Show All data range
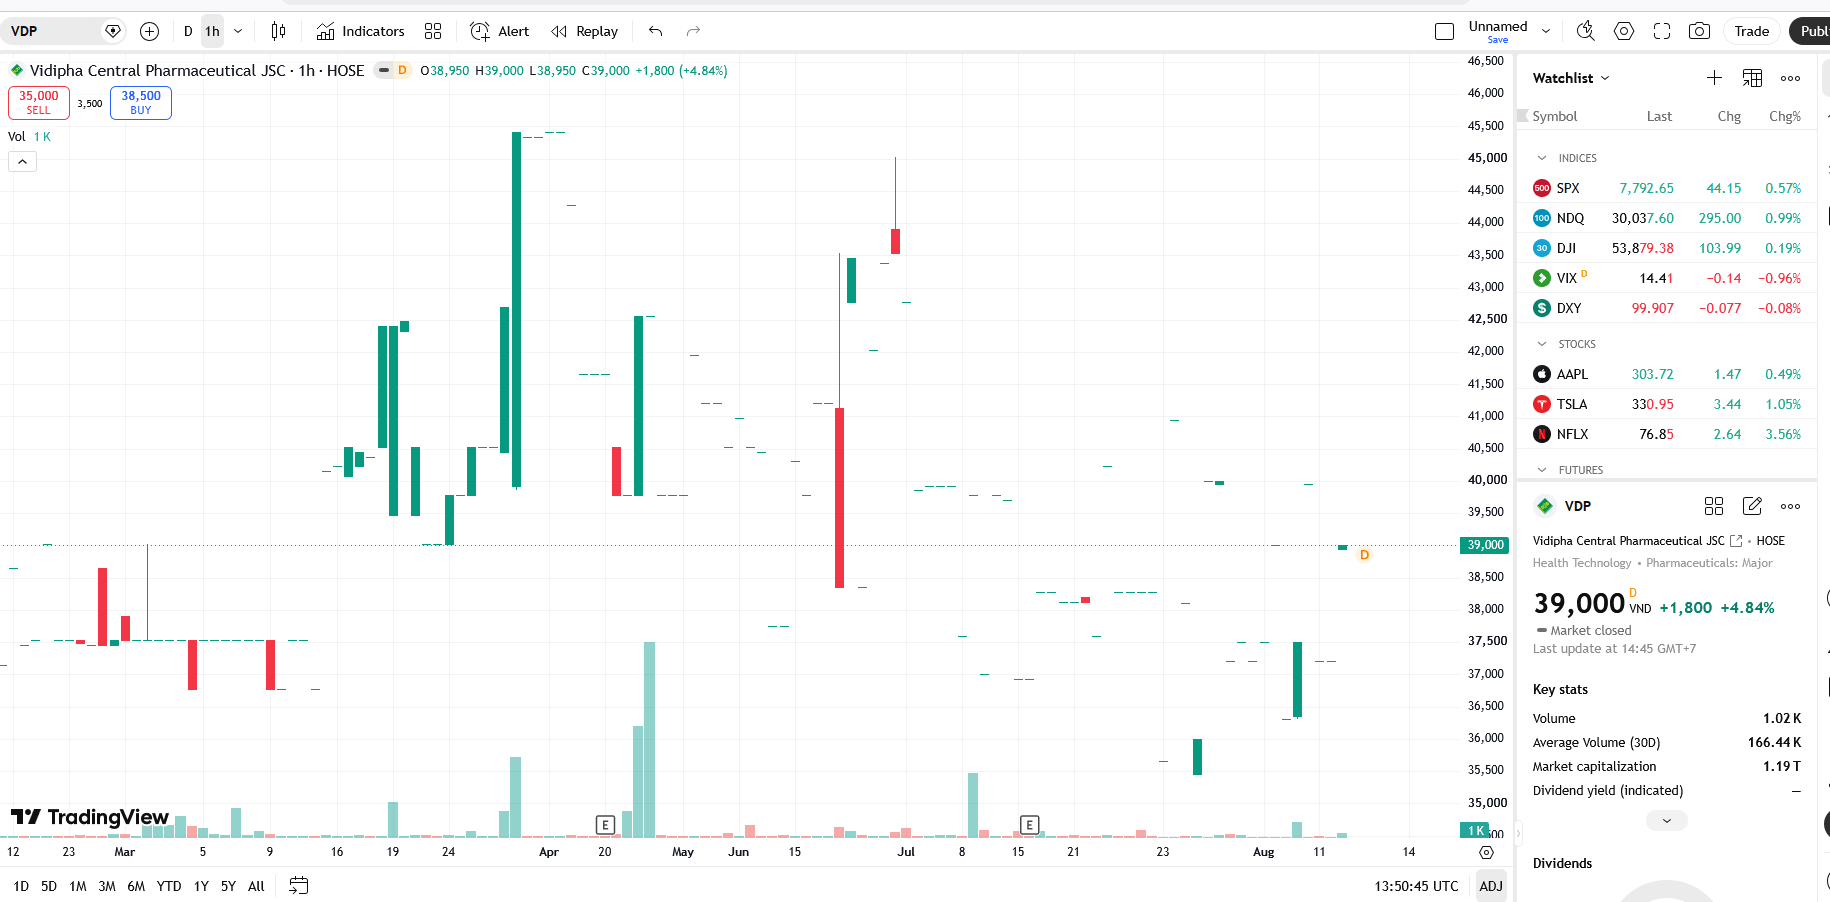Viewport: 1830px width, 902px height. coord(256,886)
